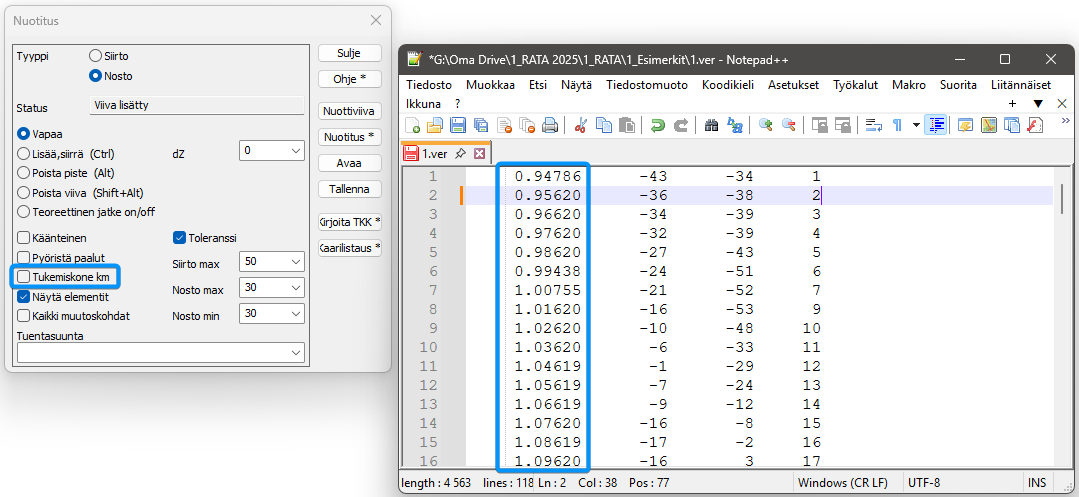Open the Tiedosto menu

point(429,85)
